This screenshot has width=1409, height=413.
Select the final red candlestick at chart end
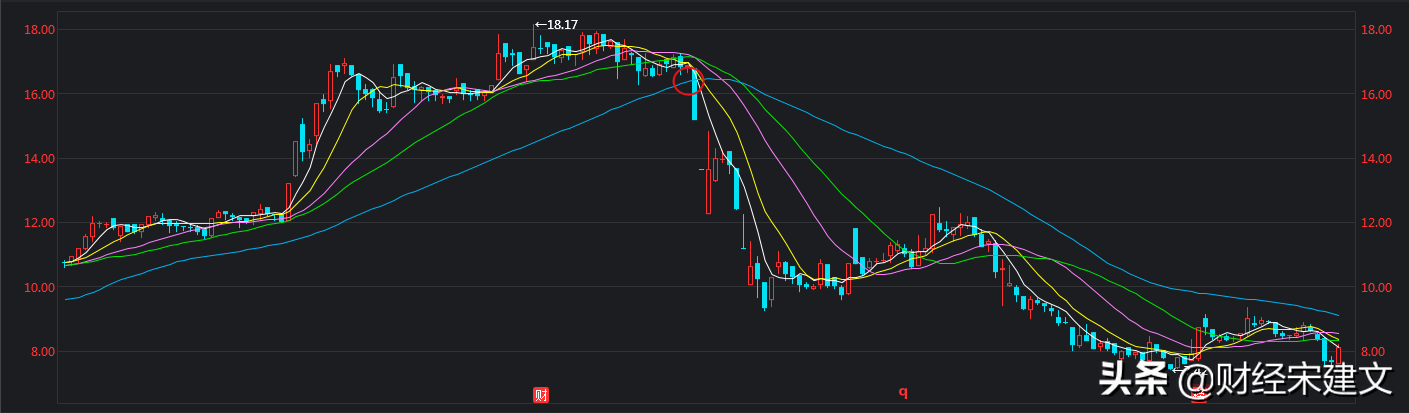1338,353
